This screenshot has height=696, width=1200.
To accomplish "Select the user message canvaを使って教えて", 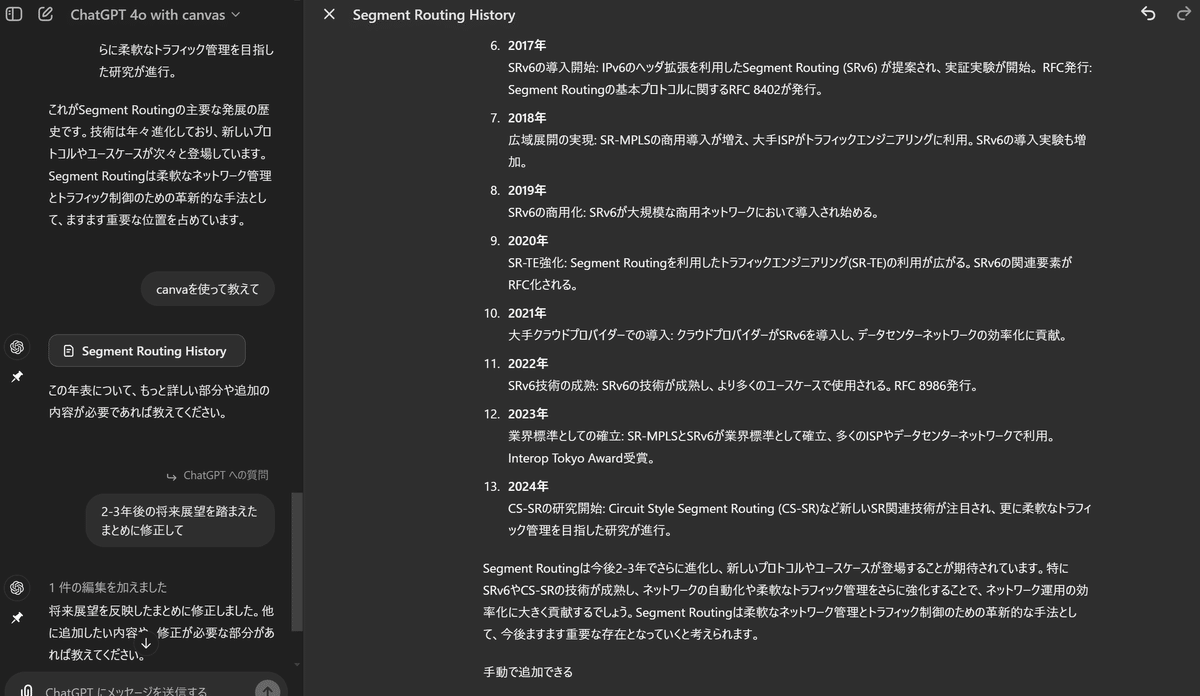I will tap(207, 290).
